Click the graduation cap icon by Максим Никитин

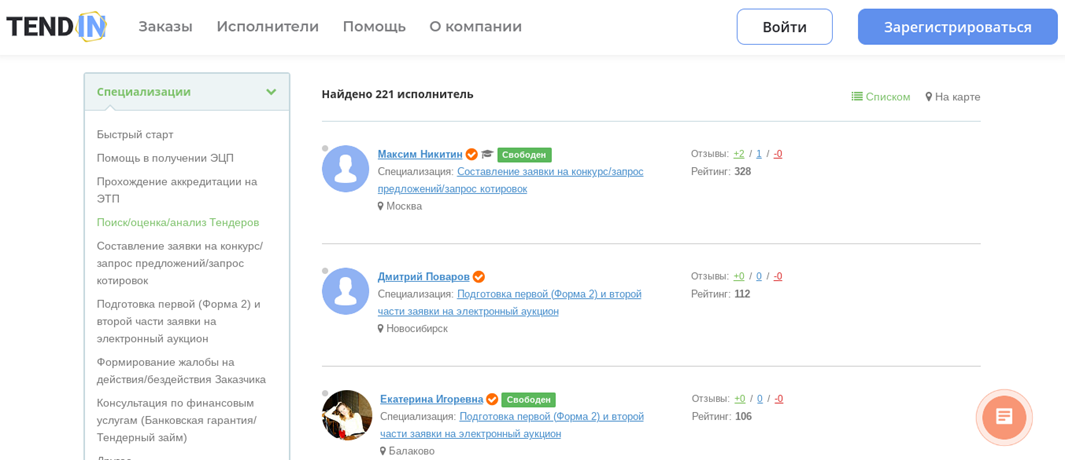pos(486,155)
